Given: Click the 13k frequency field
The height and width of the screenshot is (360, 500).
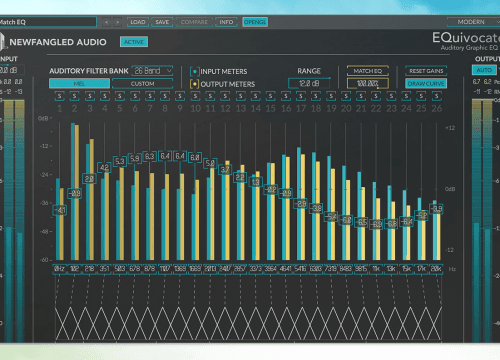Looking at the screenshot, I should click(x=391, y=269).
